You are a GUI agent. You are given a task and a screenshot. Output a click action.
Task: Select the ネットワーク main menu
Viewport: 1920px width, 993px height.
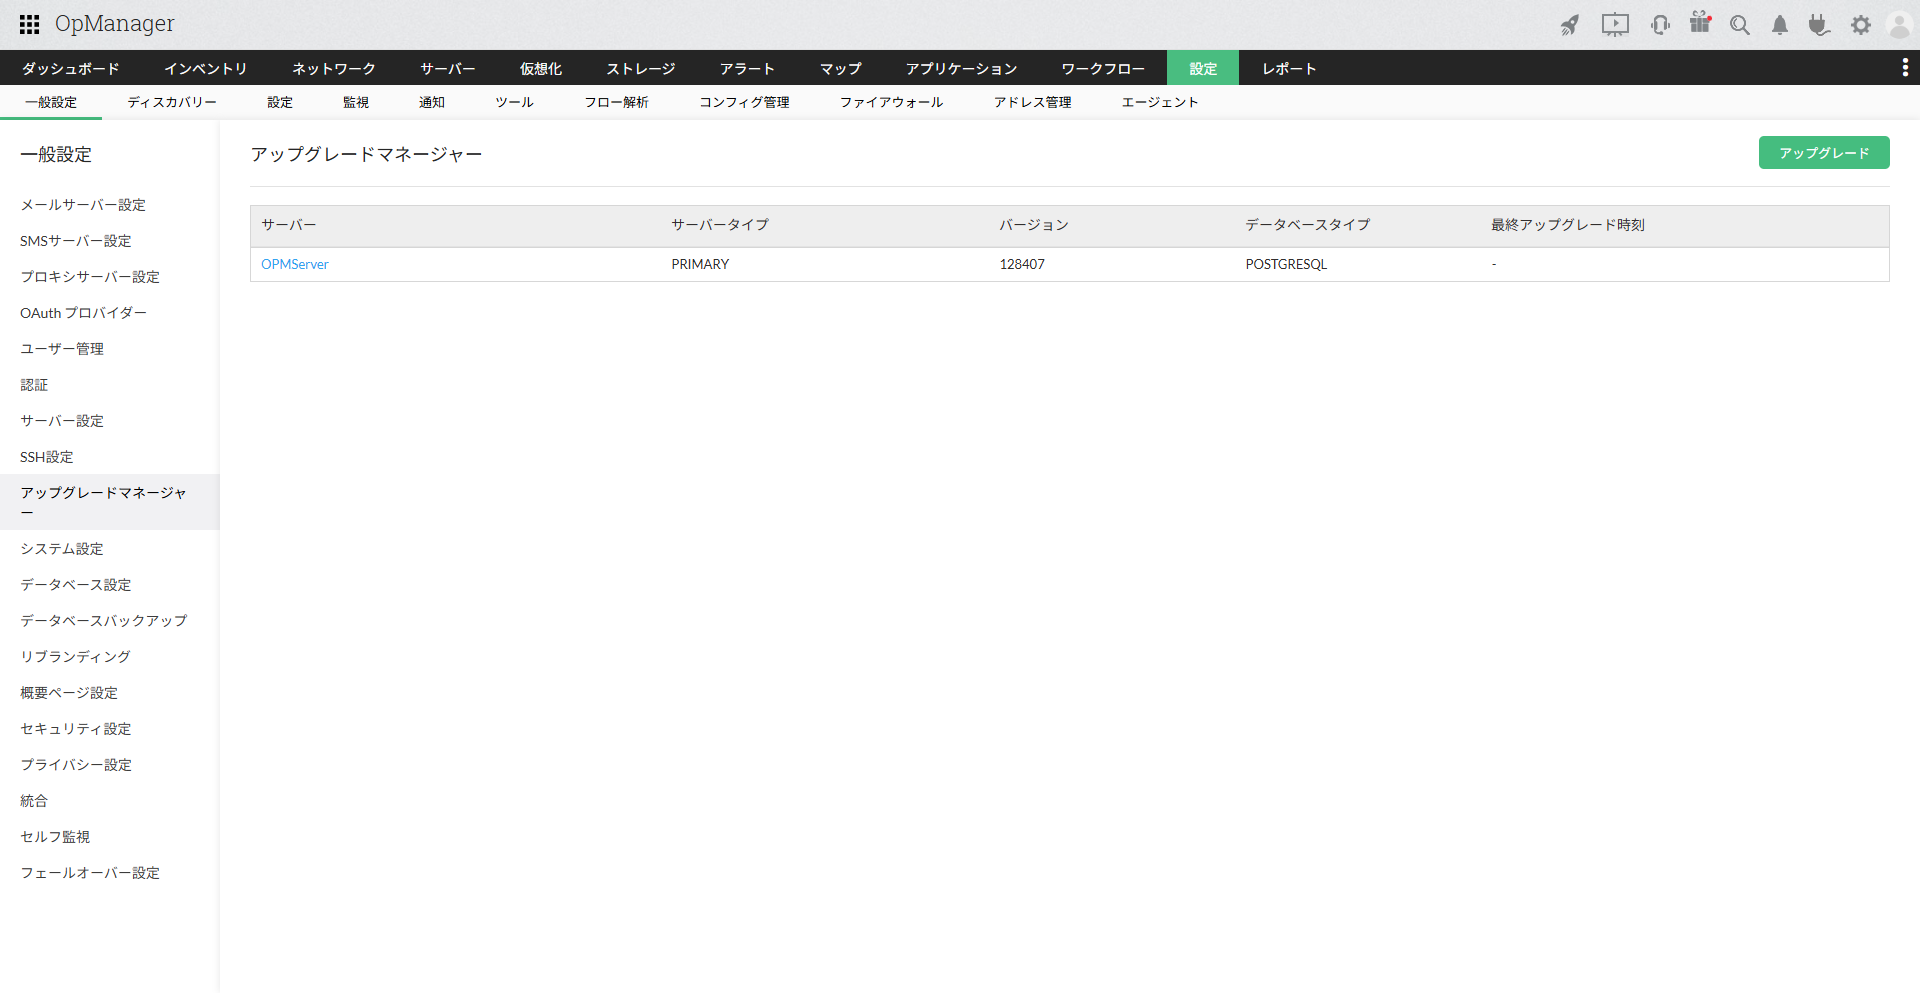(334, 68)
